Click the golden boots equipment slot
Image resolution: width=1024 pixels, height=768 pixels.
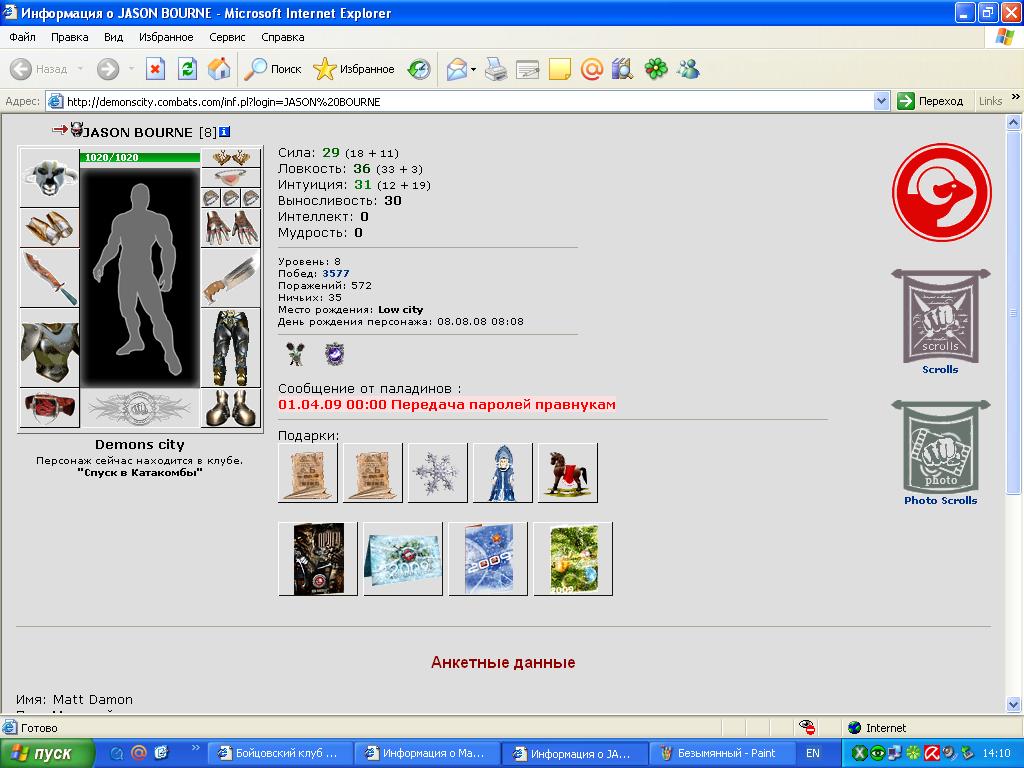[231, 408]
